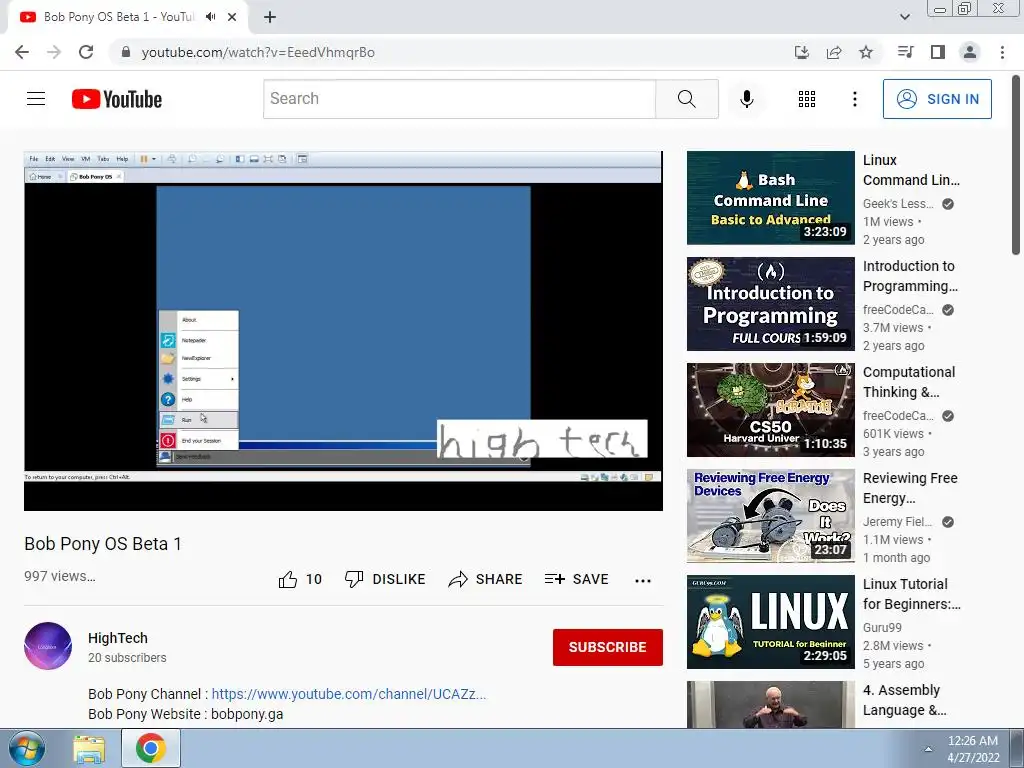1024x768 pixels.
Task: Click 'Jeremy Fiel...' channel name
Action: click(897, 522)
